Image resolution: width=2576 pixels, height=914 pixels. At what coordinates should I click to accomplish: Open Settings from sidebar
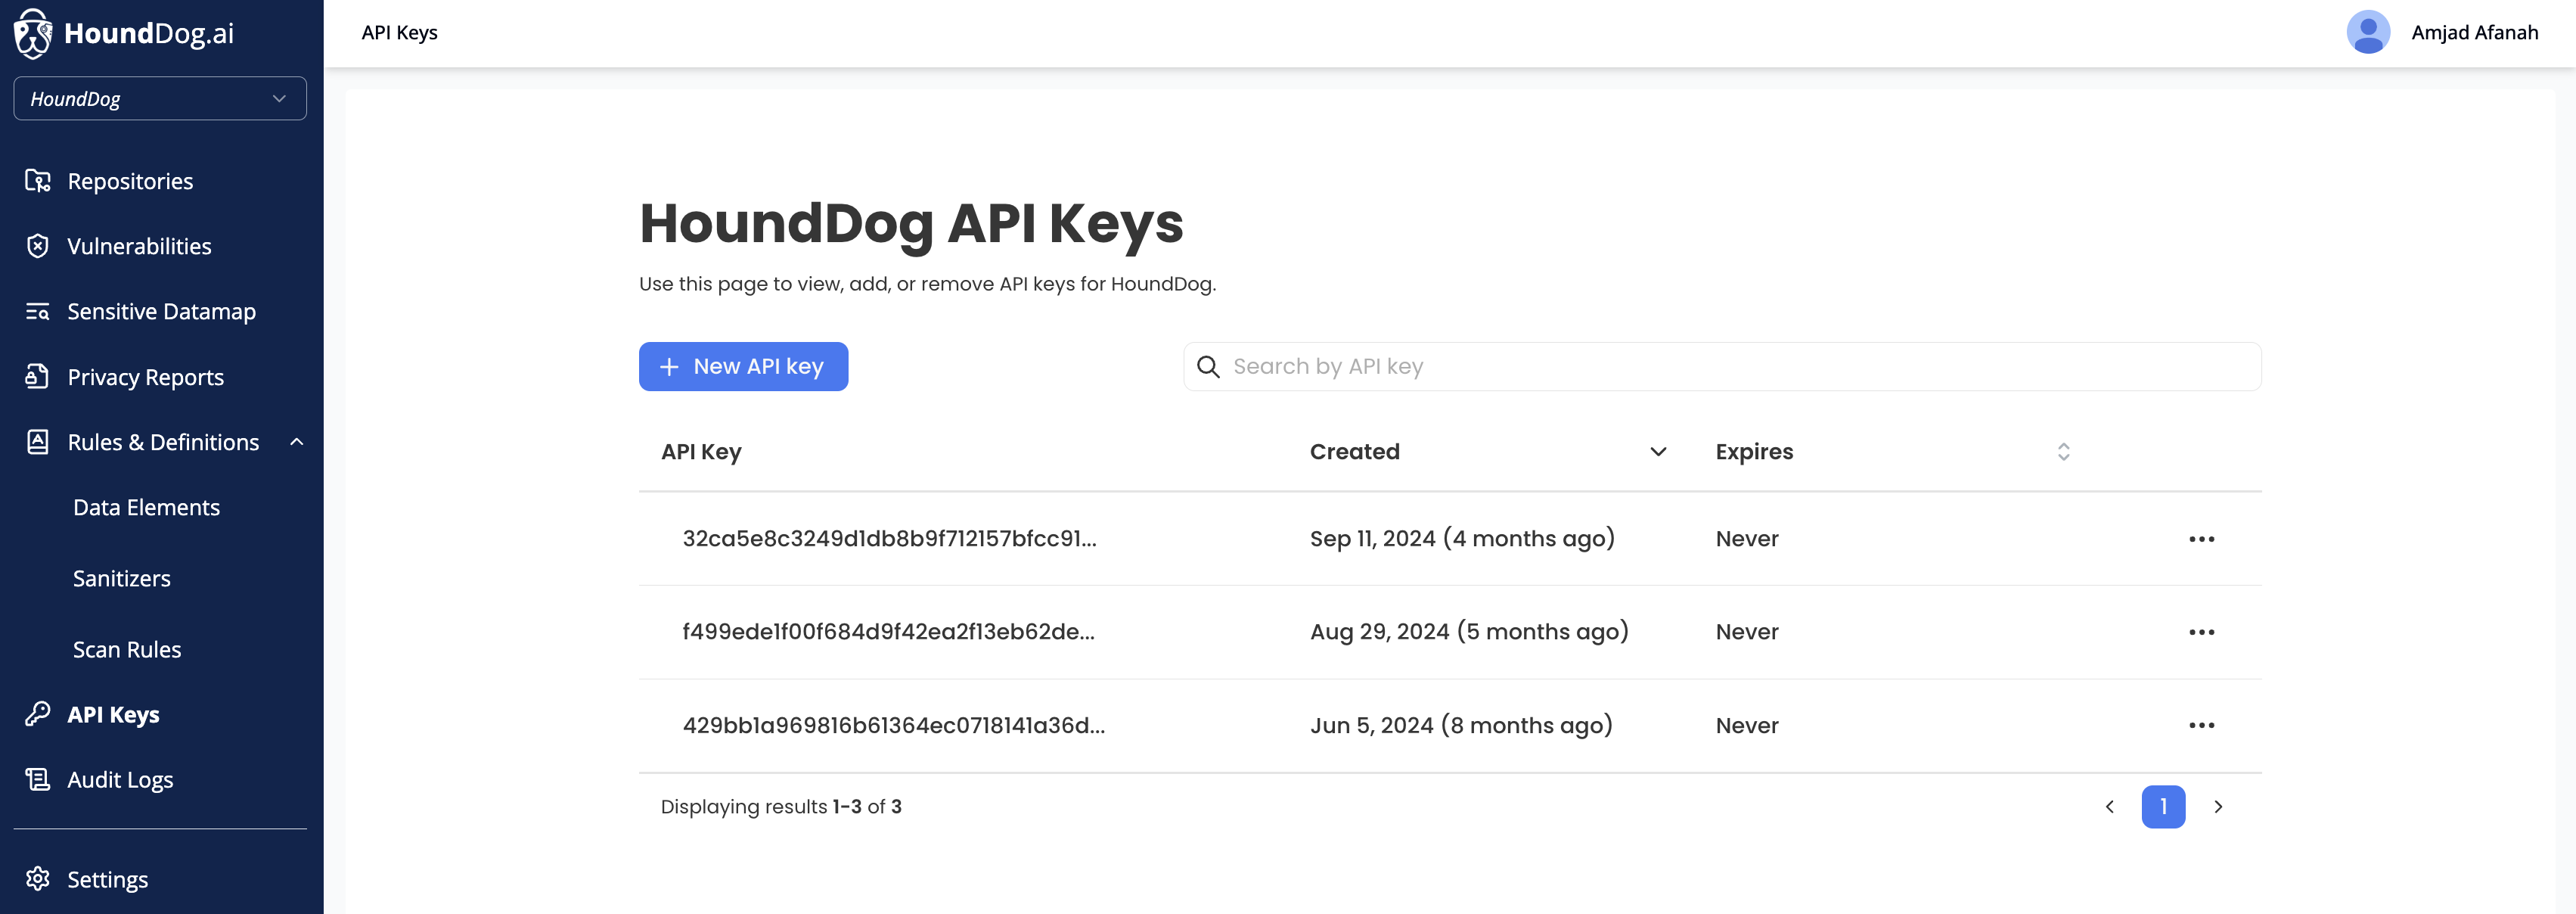(107, 879)
